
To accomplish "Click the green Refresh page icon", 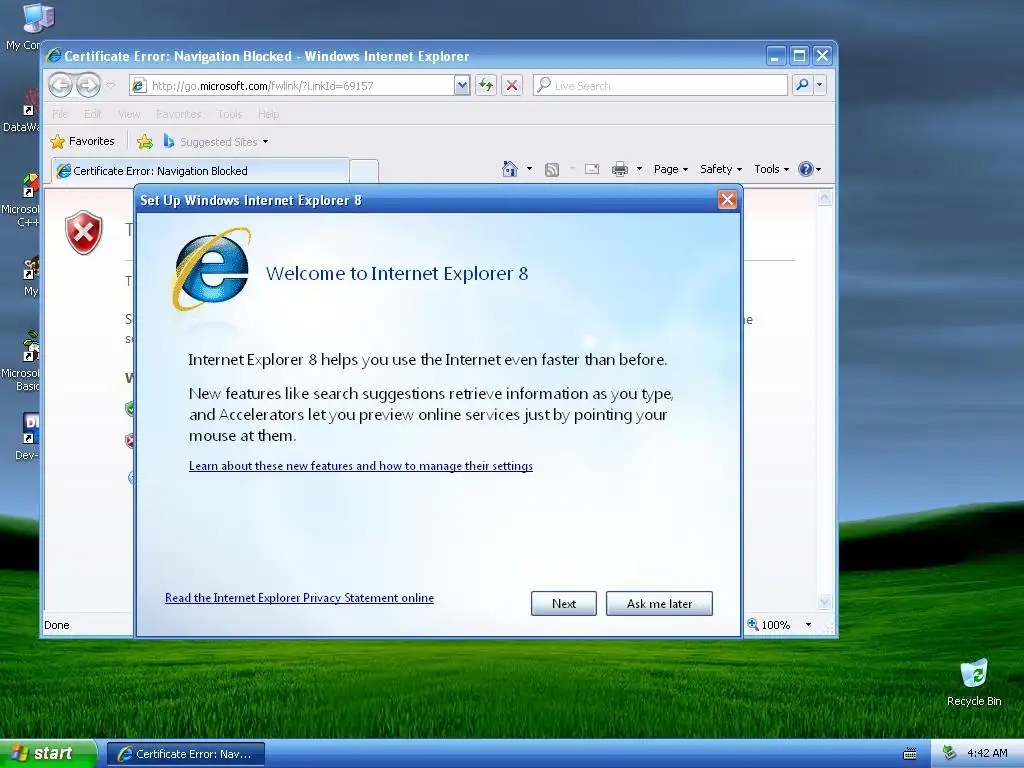I will point(486,86).
